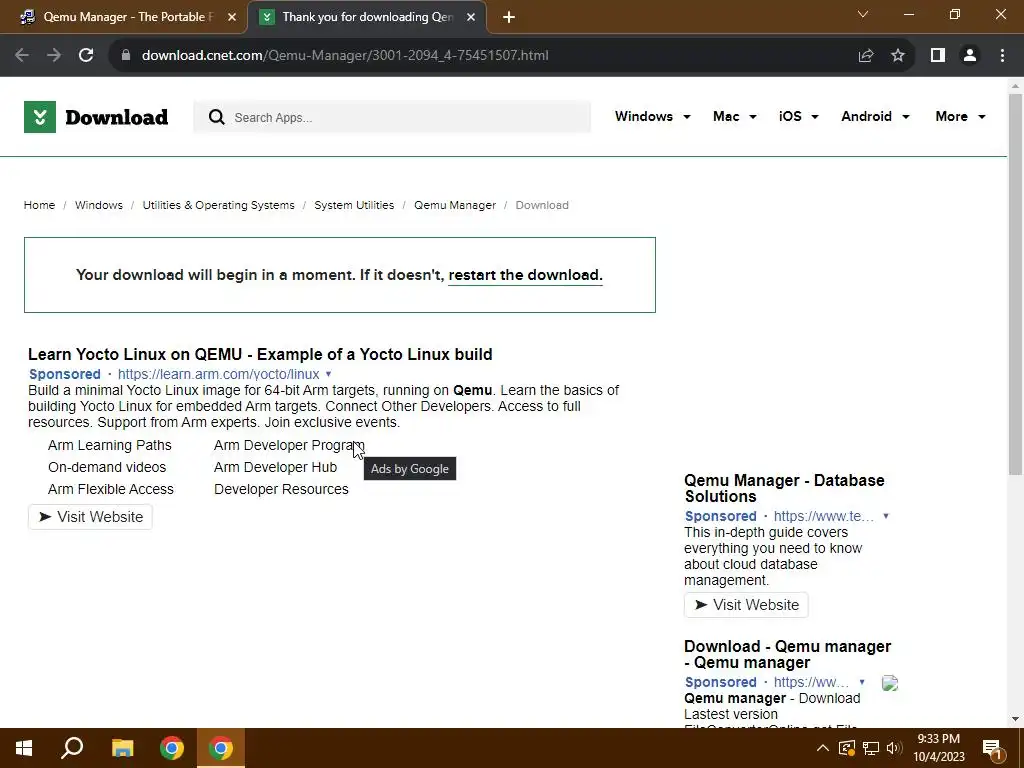Expand the More navigation menu

tap(960, 116)
